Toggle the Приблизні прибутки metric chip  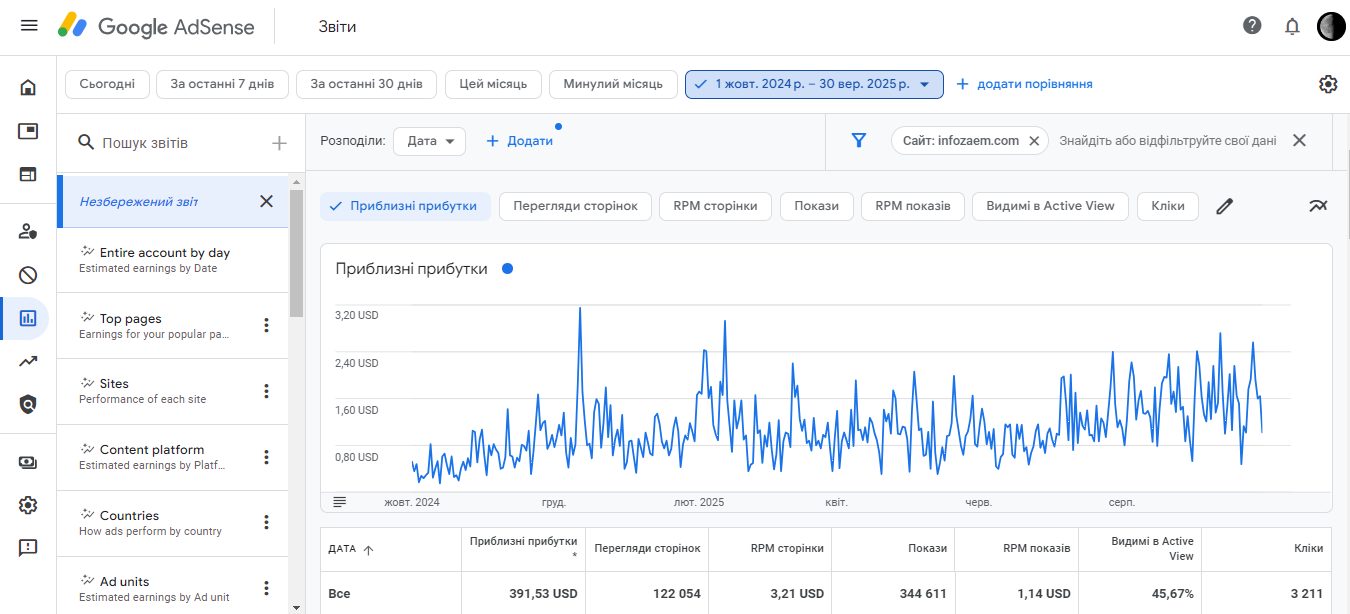(x=405, y=206)
